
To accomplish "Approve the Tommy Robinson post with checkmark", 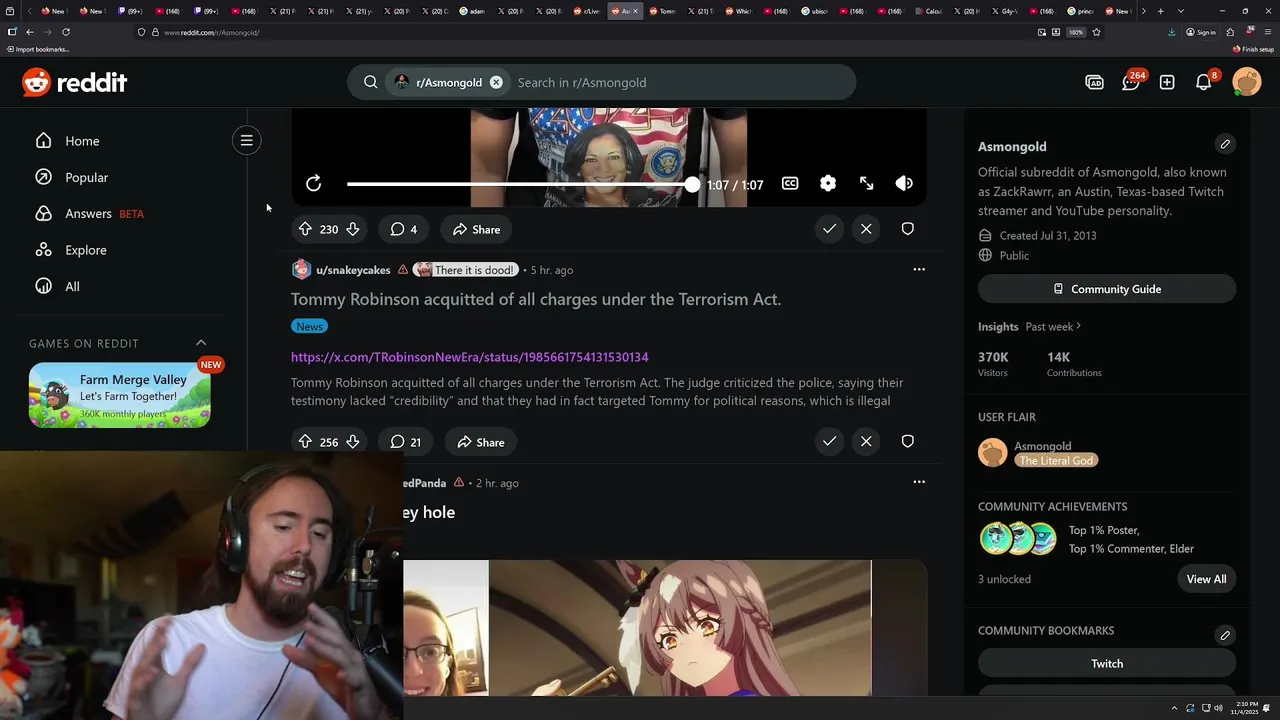I will click(x=829, y=441).
